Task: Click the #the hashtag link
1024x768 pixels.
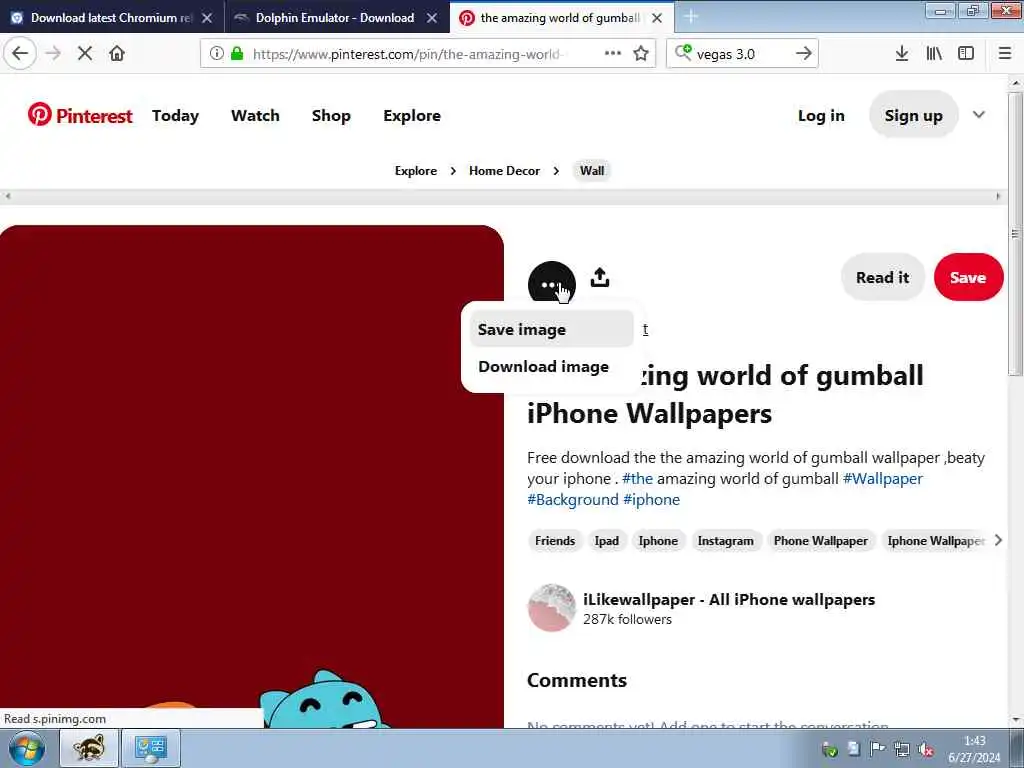Action: (637, 479)
